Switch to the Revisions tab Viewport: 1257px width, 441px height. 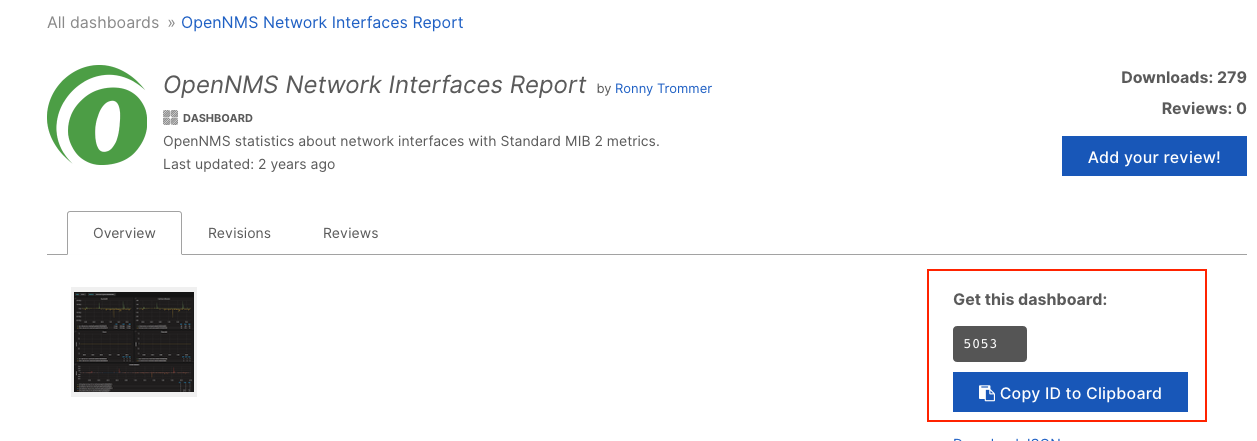pos(239,233)
